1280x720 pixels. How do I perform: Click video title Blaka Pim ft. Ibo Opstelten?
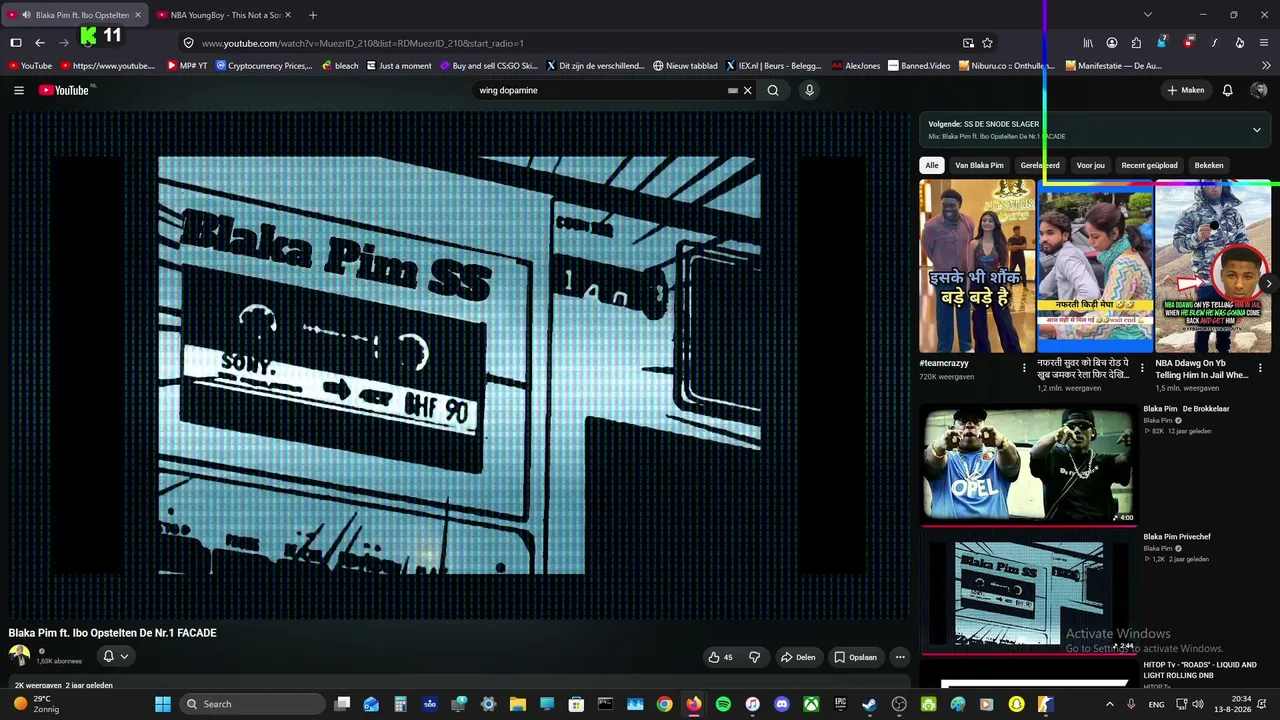pyautogui.click(x=112, y=633)
